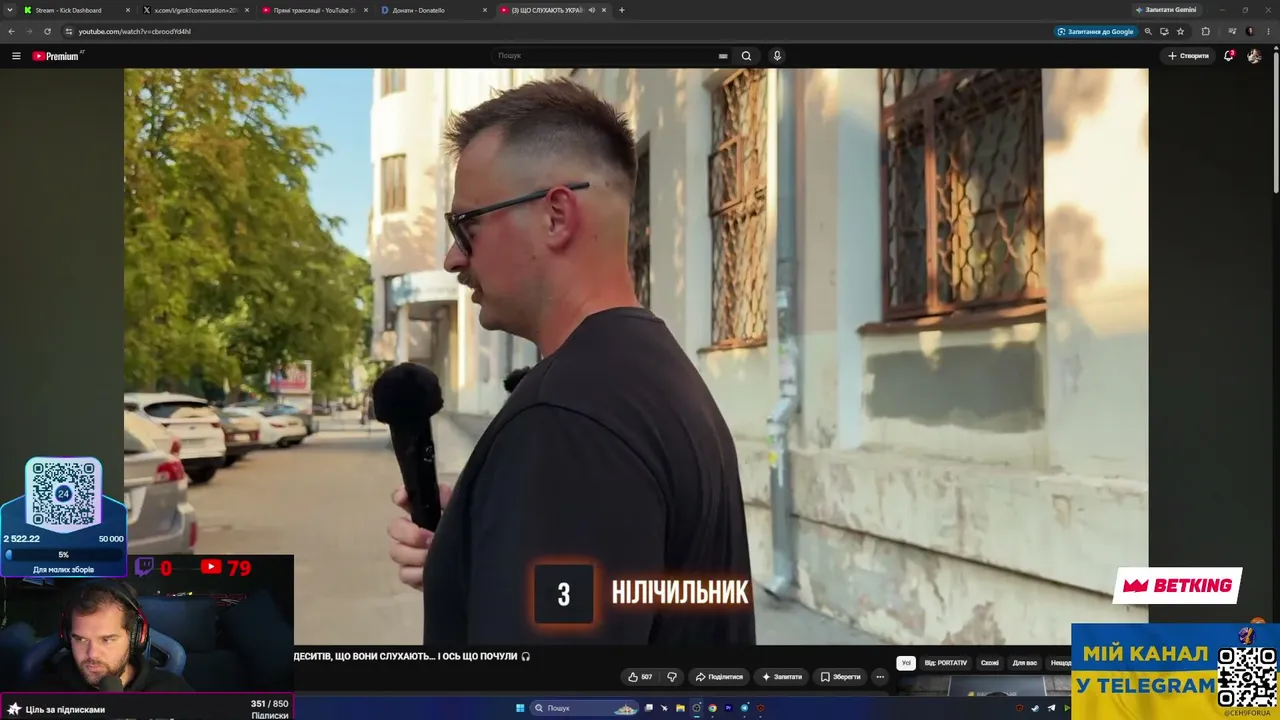Click the Запитати Gemini button

coord(1166,10)
